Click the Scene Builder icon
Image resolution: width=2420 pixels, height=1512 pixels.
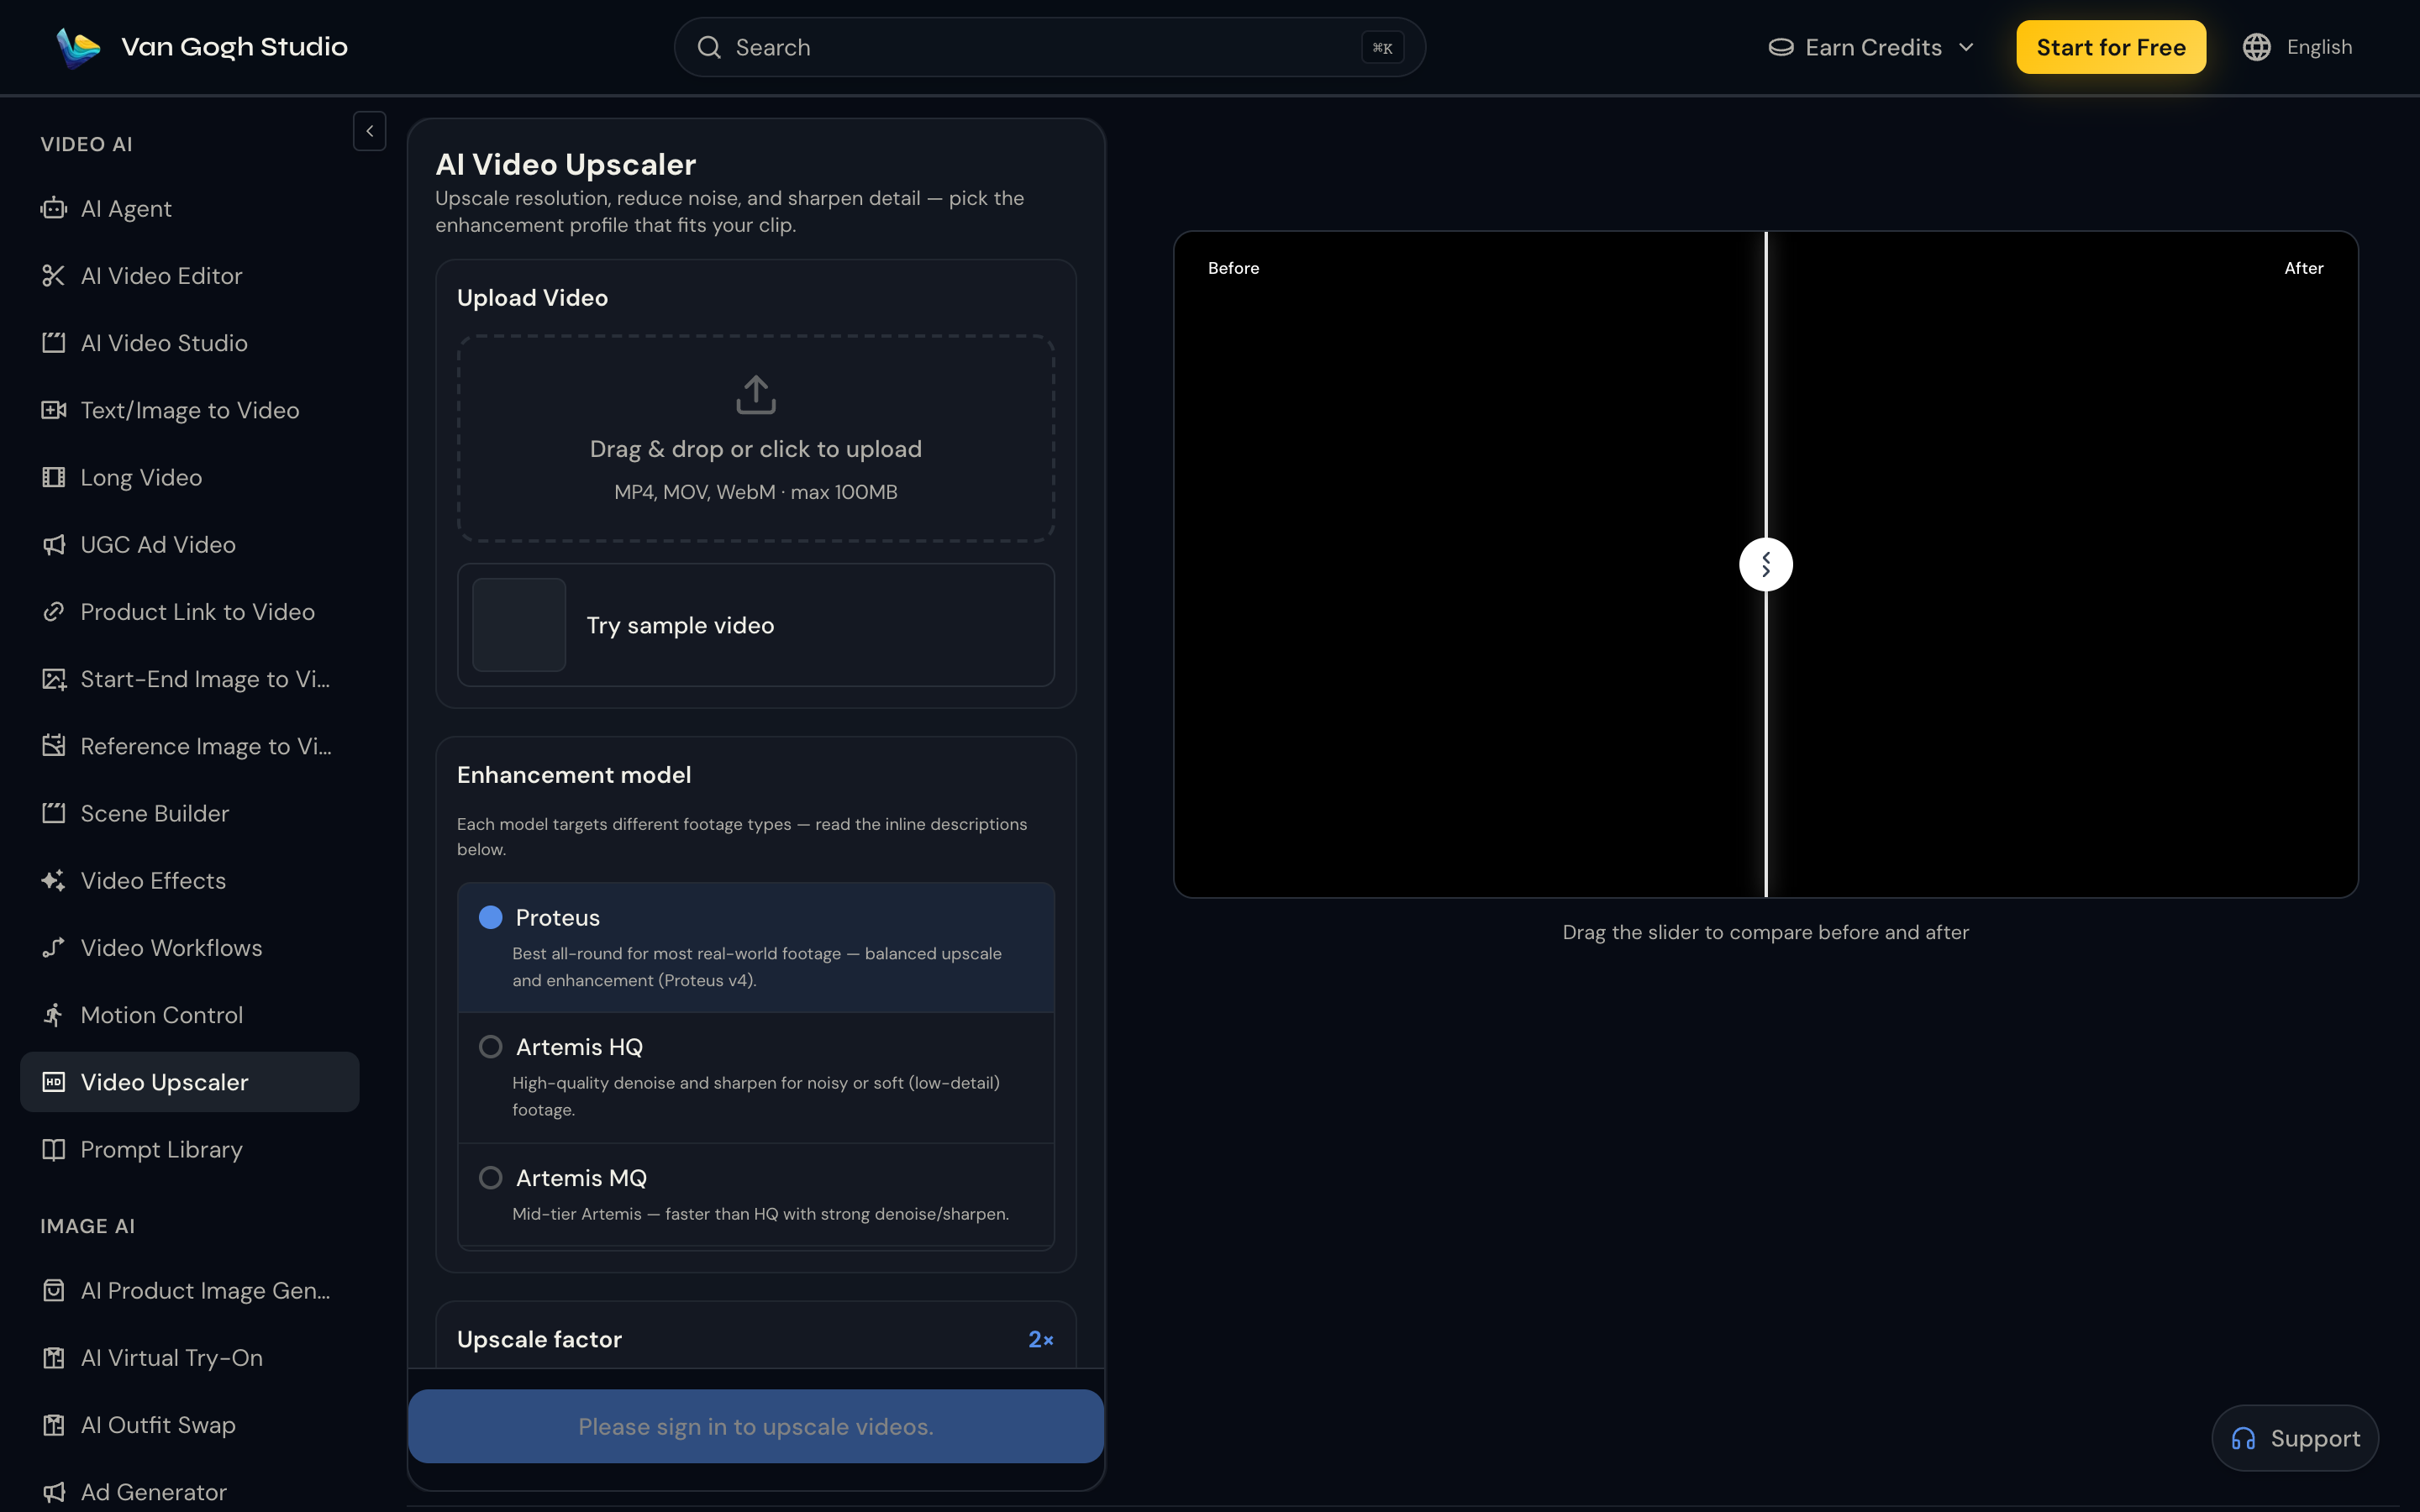click(x=53, y=813)
